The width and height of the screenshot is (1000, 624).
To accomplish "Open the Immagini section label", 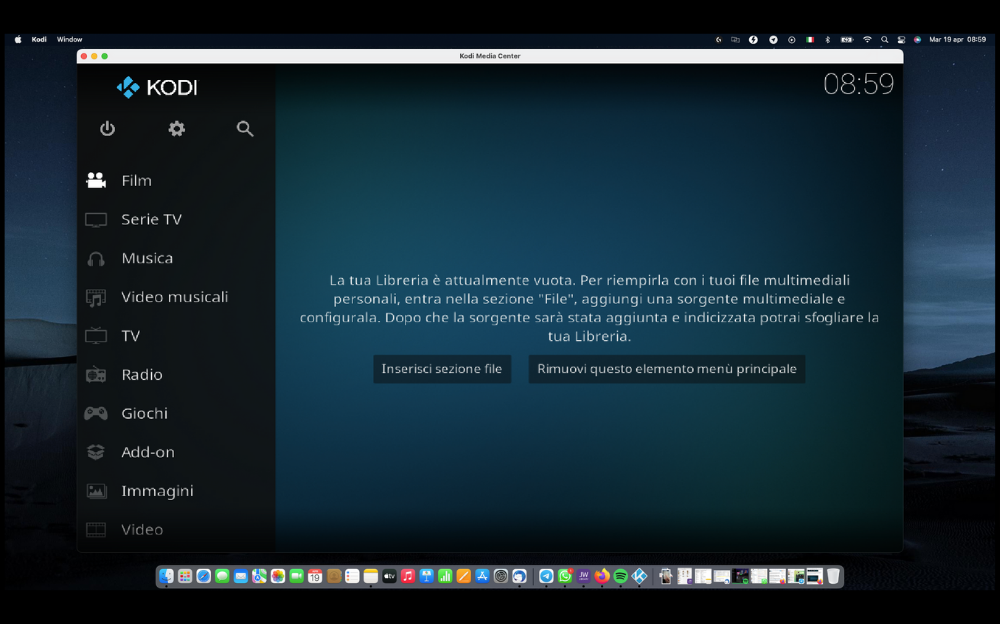I will 158,491.
